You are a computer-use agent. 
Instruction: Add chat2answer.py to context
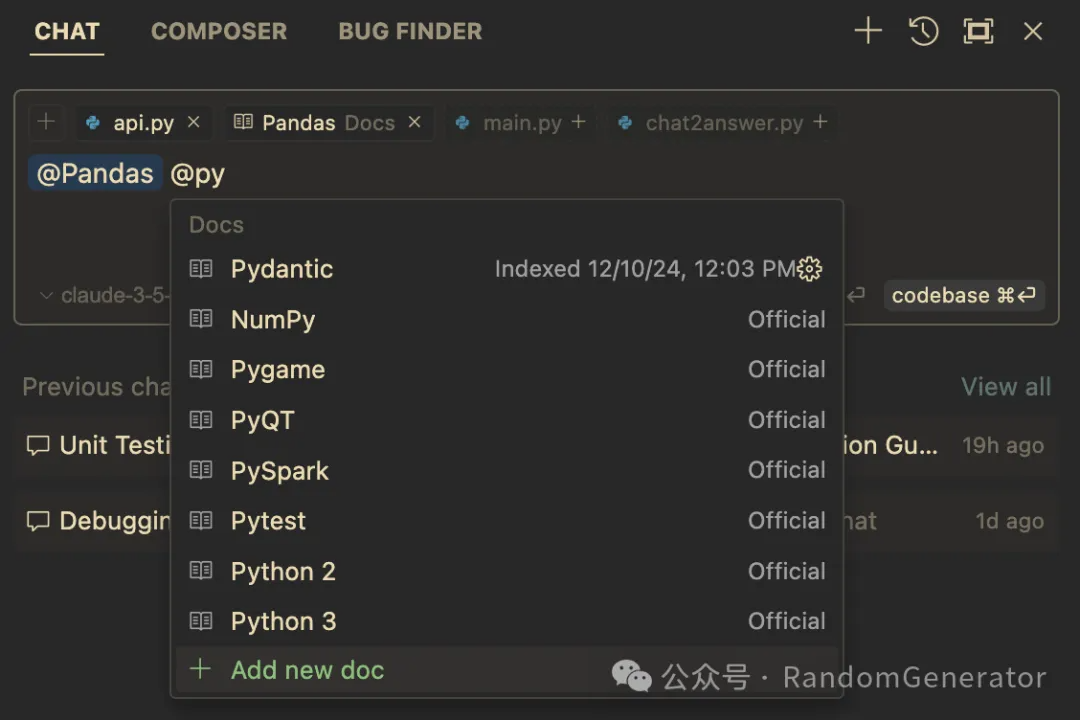820,122
